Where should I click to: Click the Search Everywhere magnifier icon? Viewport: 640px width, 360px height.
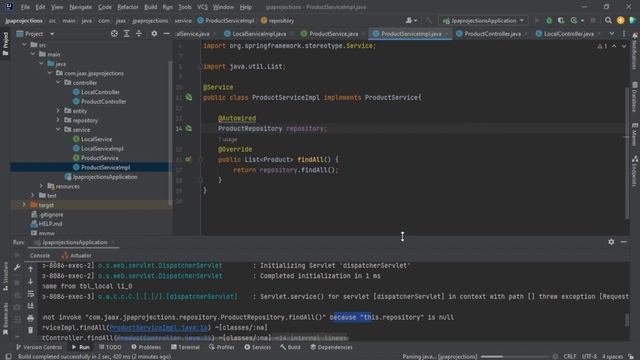pyautogui.click(x=608, y=20)
